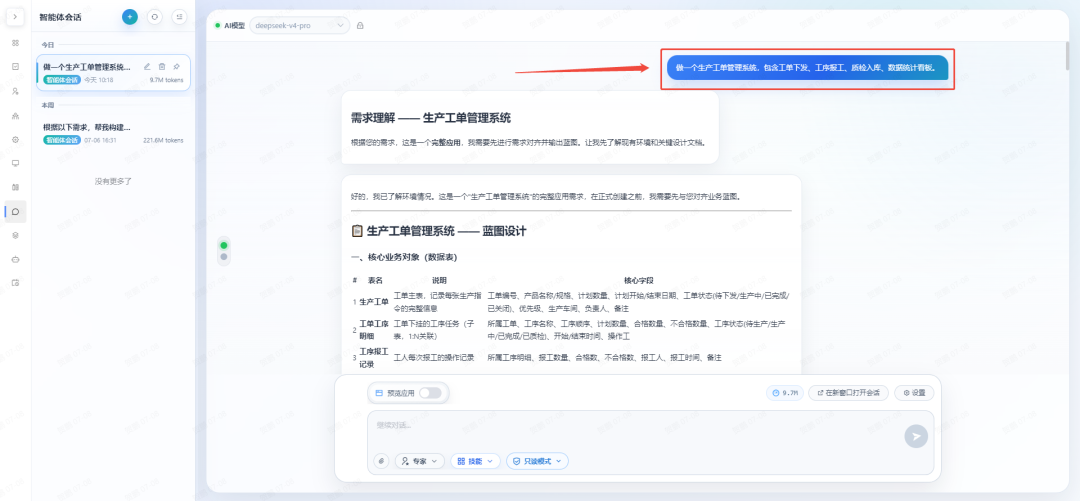Pin the 生产工单管理系统 conversation

[176, 67]
